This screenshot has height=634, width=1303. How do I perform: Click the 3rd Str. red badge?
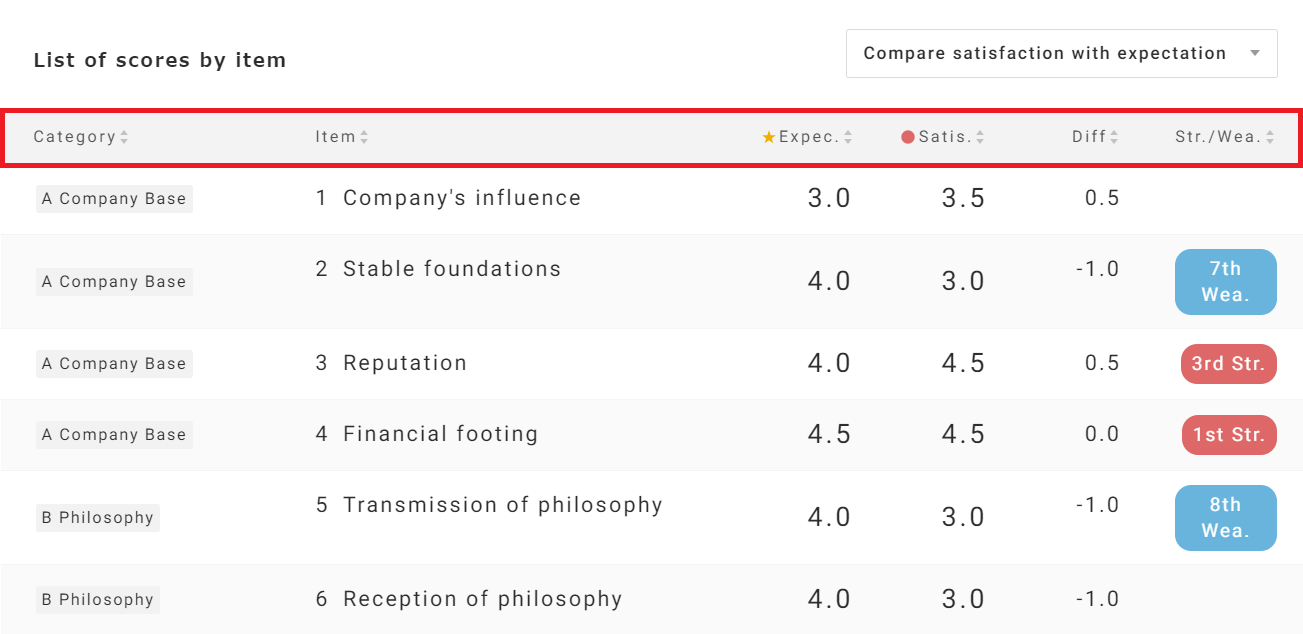(1228, 364)
